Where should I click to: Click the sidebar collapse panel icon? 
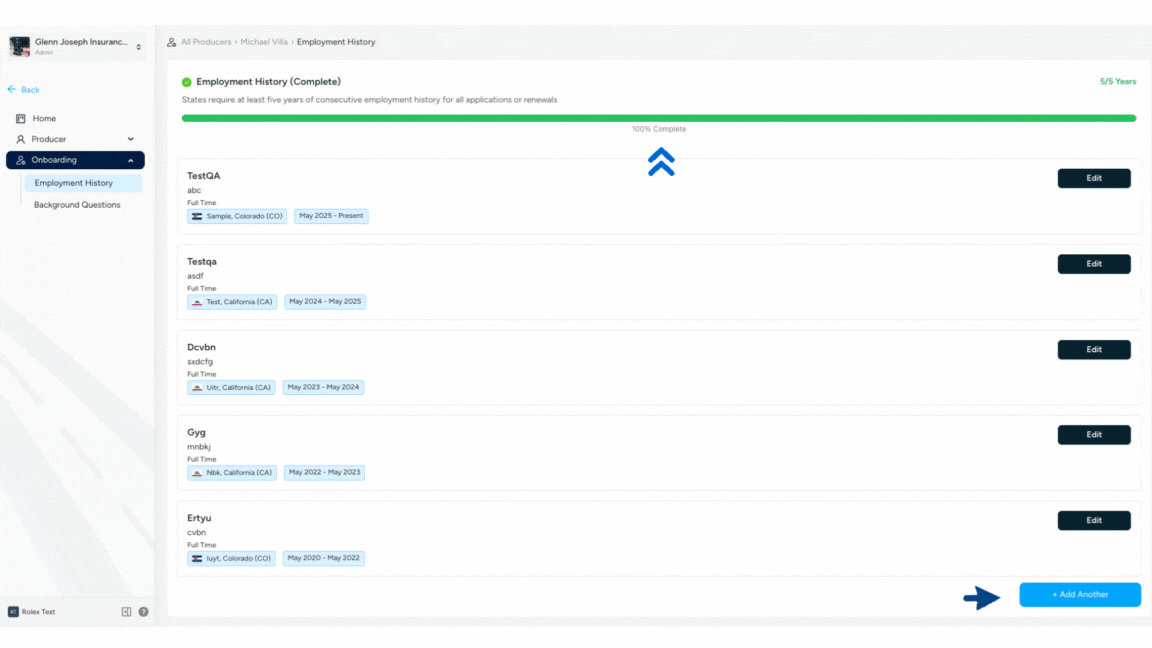pyautogui.click(x=126, y=612)
